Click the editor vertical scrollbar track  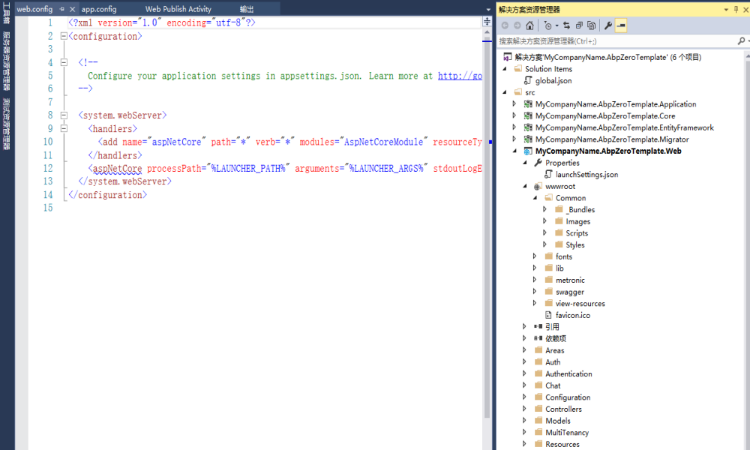(x=487, y=239)
